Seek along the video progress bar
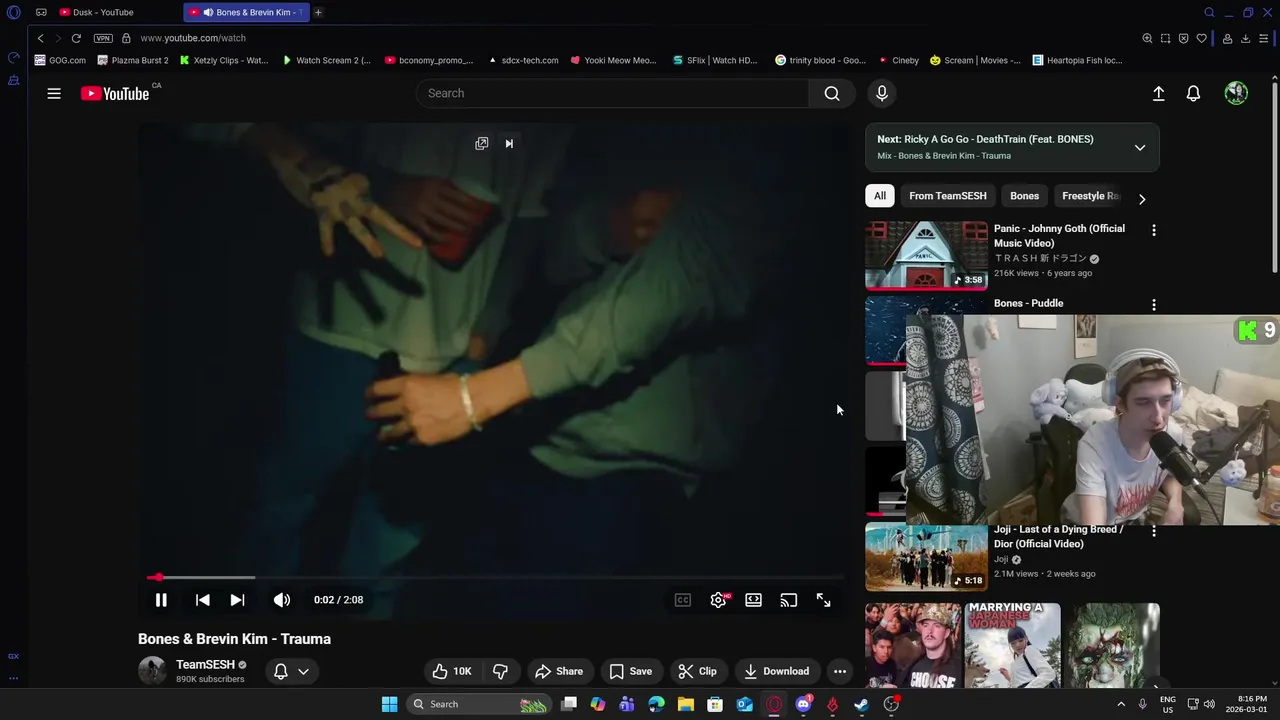Viewport: 1280px width, 720px height. tap(495, 577)
